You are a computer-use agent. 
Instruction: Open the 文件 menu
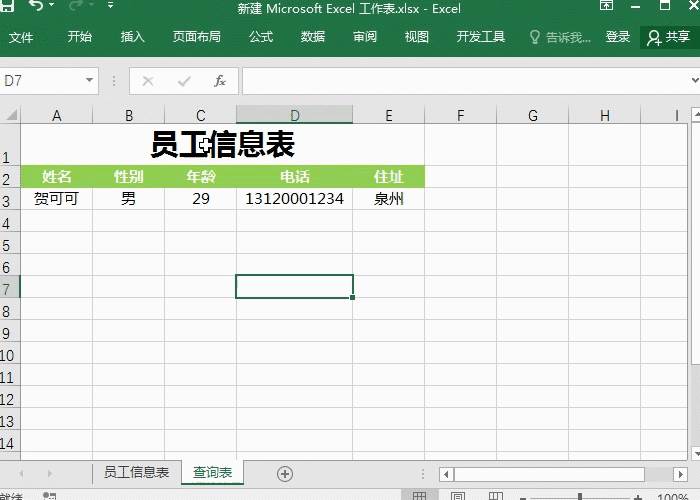pos(21,37)
